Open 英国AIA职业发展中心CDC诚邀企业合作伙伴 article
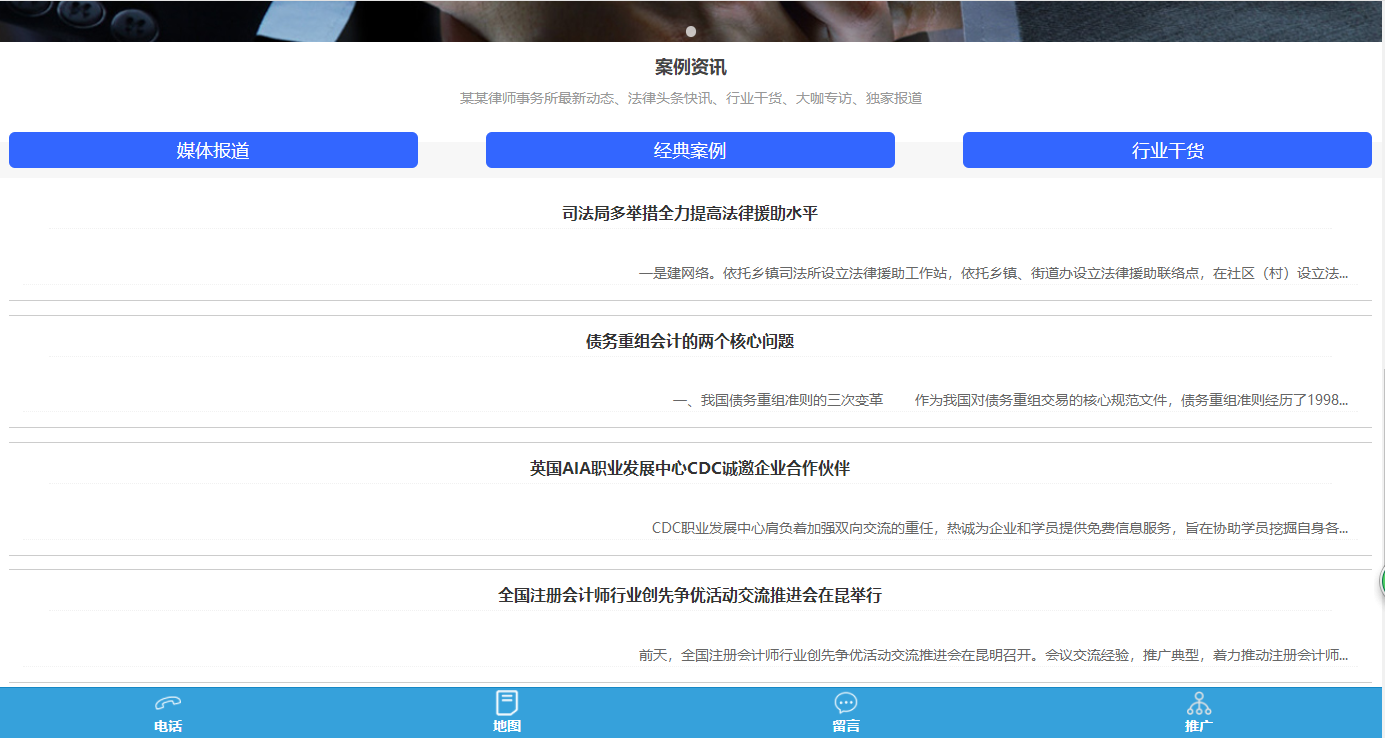The height and width of the screenshot is (738, 1385). pyautogui.click(x=690, y=469)
